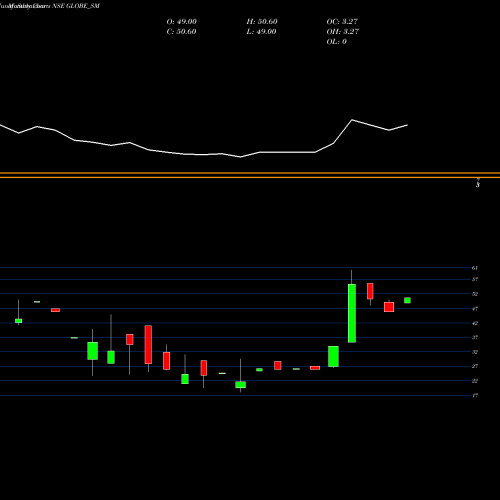
Task: Click the 57 price axis label
Action: (475, 279)
